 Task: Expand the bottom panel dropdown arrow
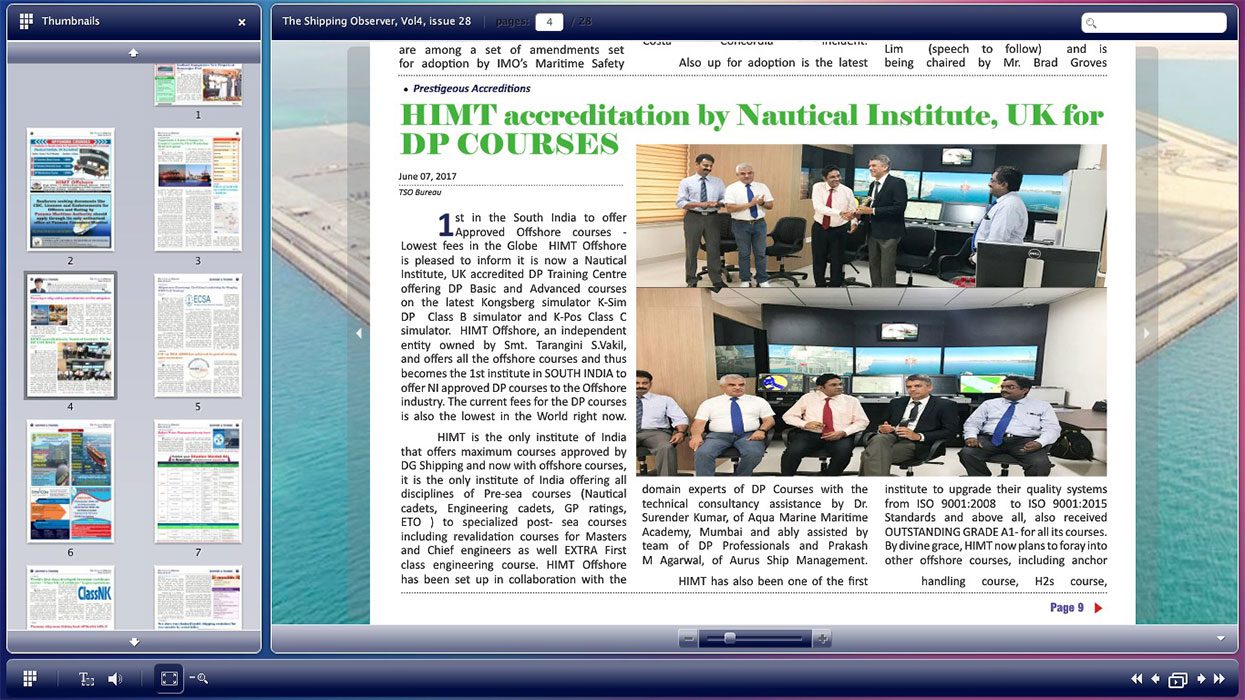tap(1220, 639)
